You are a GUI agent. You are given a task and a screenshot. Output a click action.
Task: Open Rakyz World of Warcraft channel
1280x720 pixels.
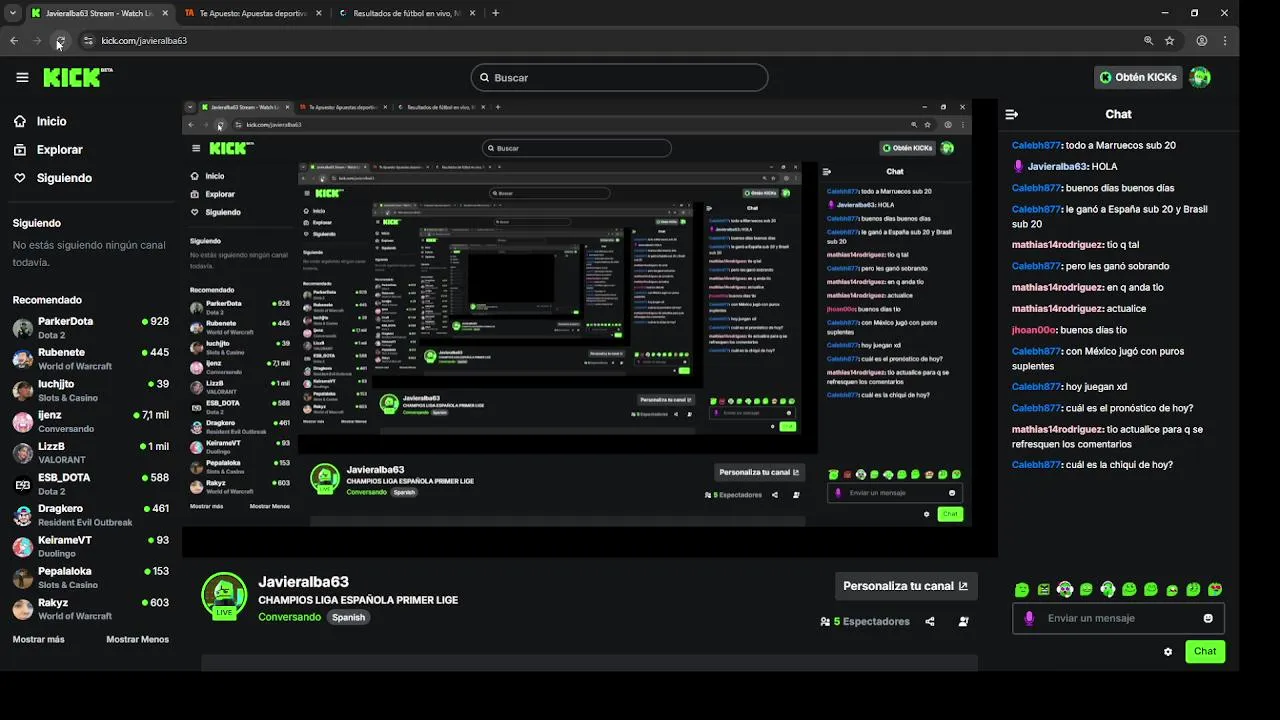click(90, 609)
